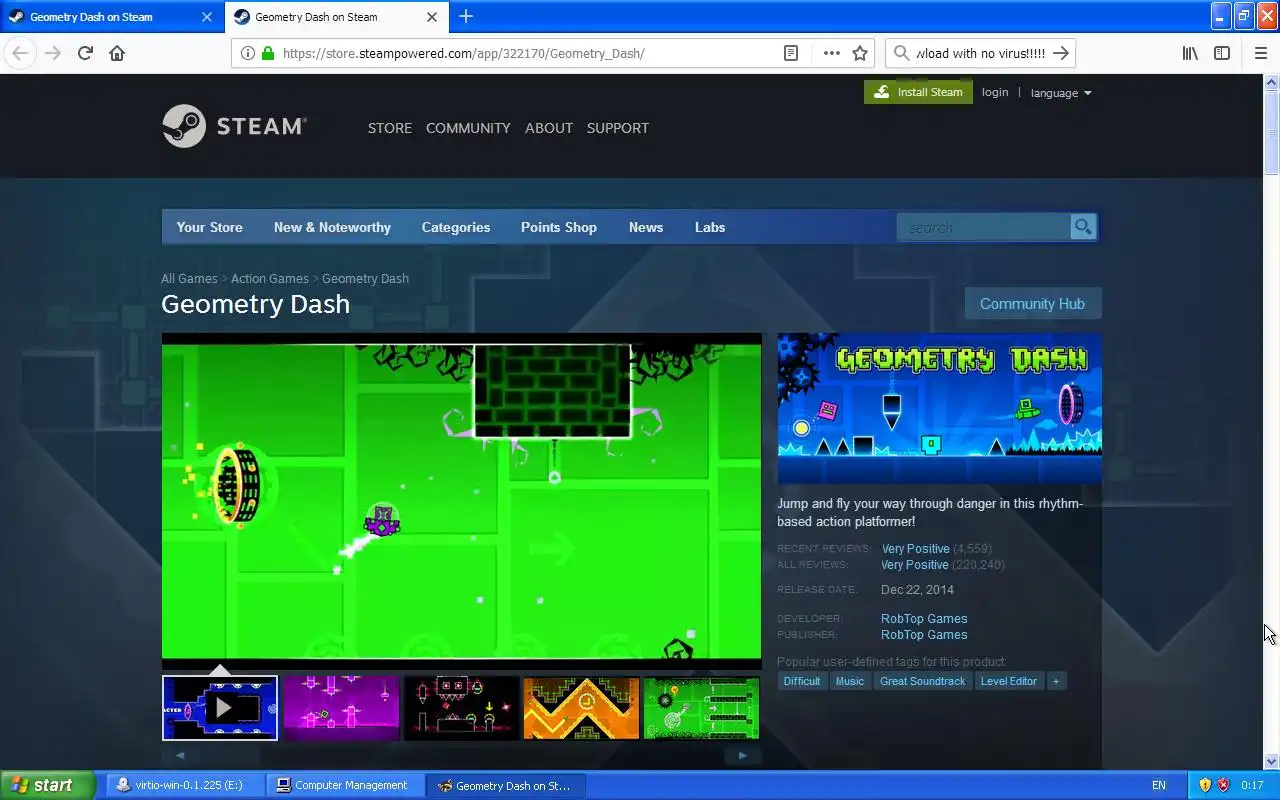The image size is (1280, 800).
Task: Open Labs in store nav
Action: point(710,227)
